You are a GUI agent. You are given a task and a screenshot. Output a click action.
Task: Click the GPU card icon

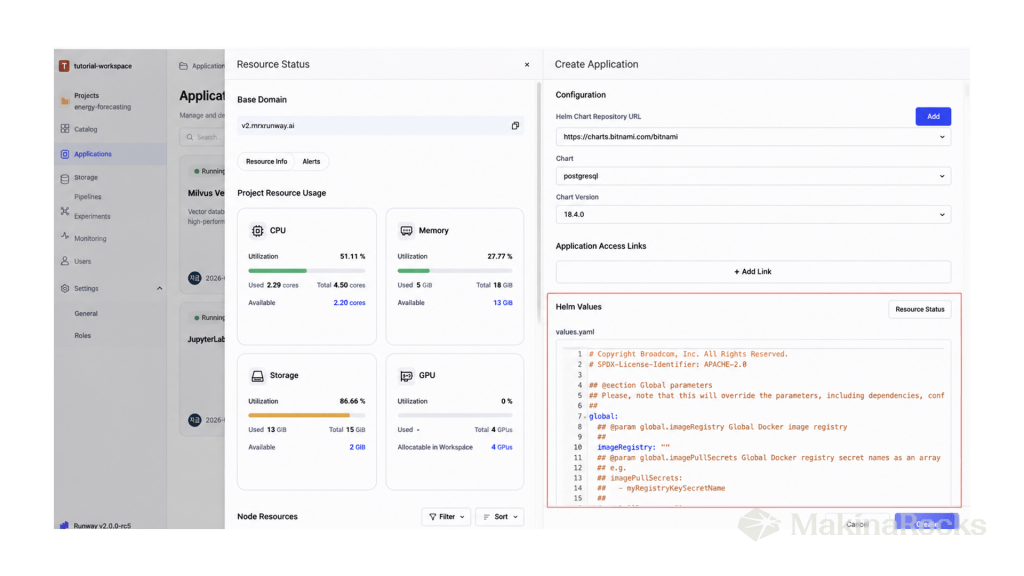tap(406, 376)
